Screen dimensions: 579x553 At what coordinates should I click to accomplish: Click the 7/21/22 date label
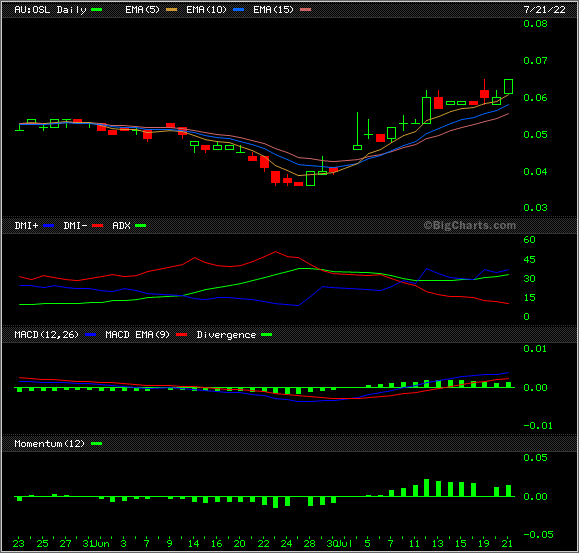[544, 10]
